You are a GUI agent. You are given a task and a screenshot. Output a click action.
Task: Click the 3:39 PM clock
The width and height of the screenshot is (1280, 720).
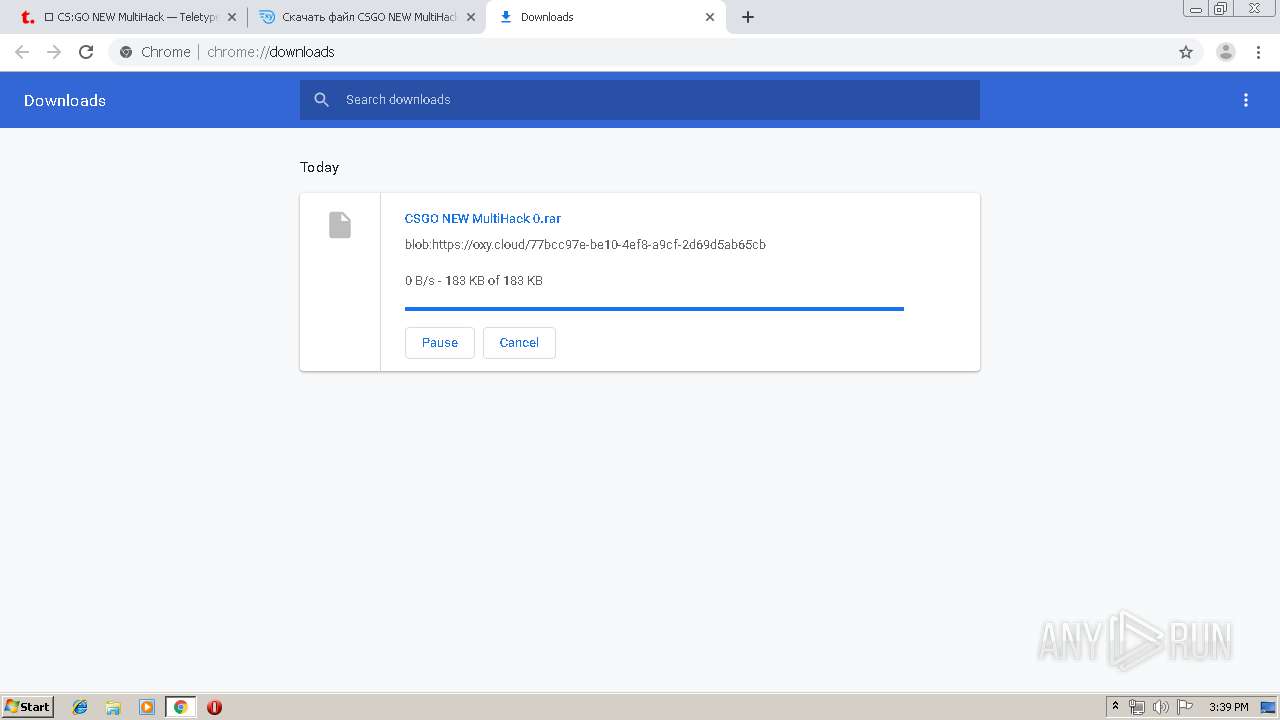(x=1229, y=707)
